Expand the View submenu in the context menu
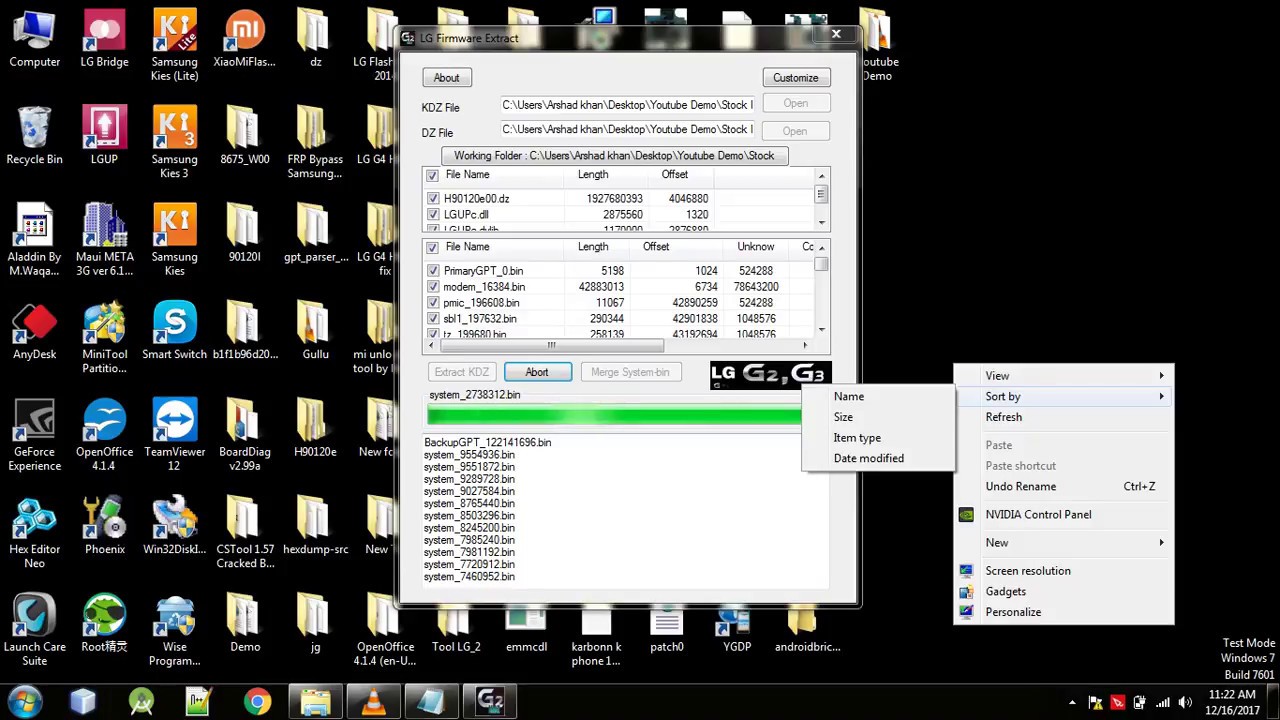Screen dimensions: 1280x720 pyautogui.click(x=1063, y=376)
